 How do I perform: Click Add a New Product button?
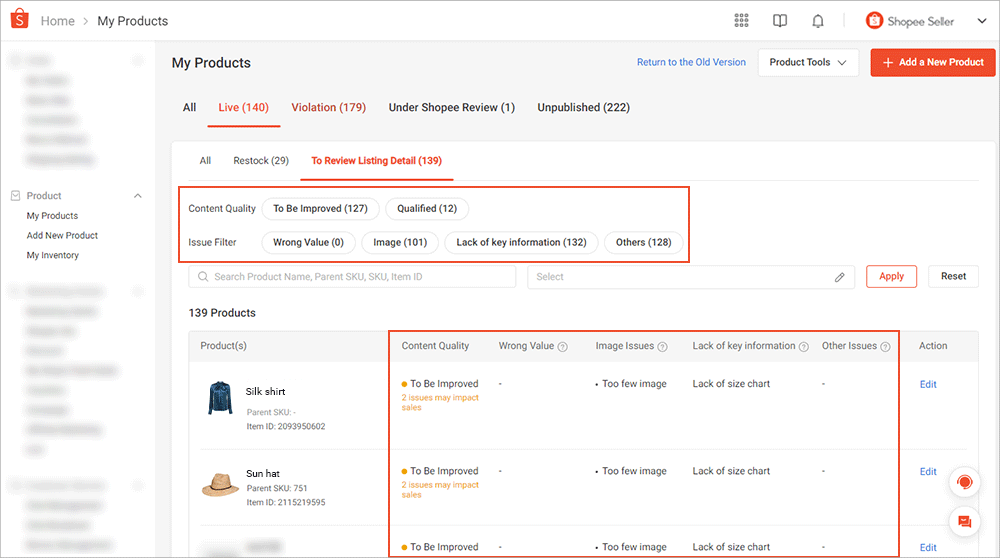tap(932, 62)
